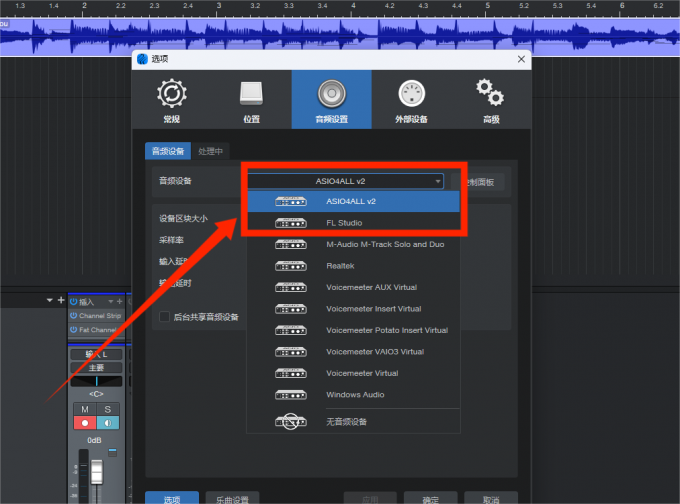The image size is (680, 504).
Task: Open the 高级 (Advanced) gears icon
Action: point(490,101)
